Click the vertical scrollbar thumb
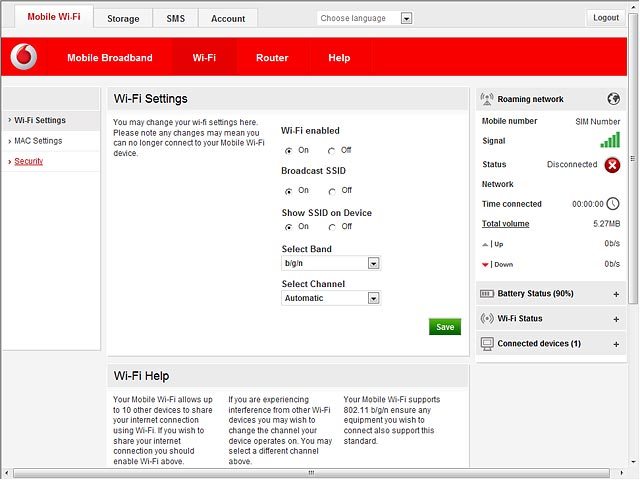The width and height of the screenshot is (640, 480). coord(633,158)
